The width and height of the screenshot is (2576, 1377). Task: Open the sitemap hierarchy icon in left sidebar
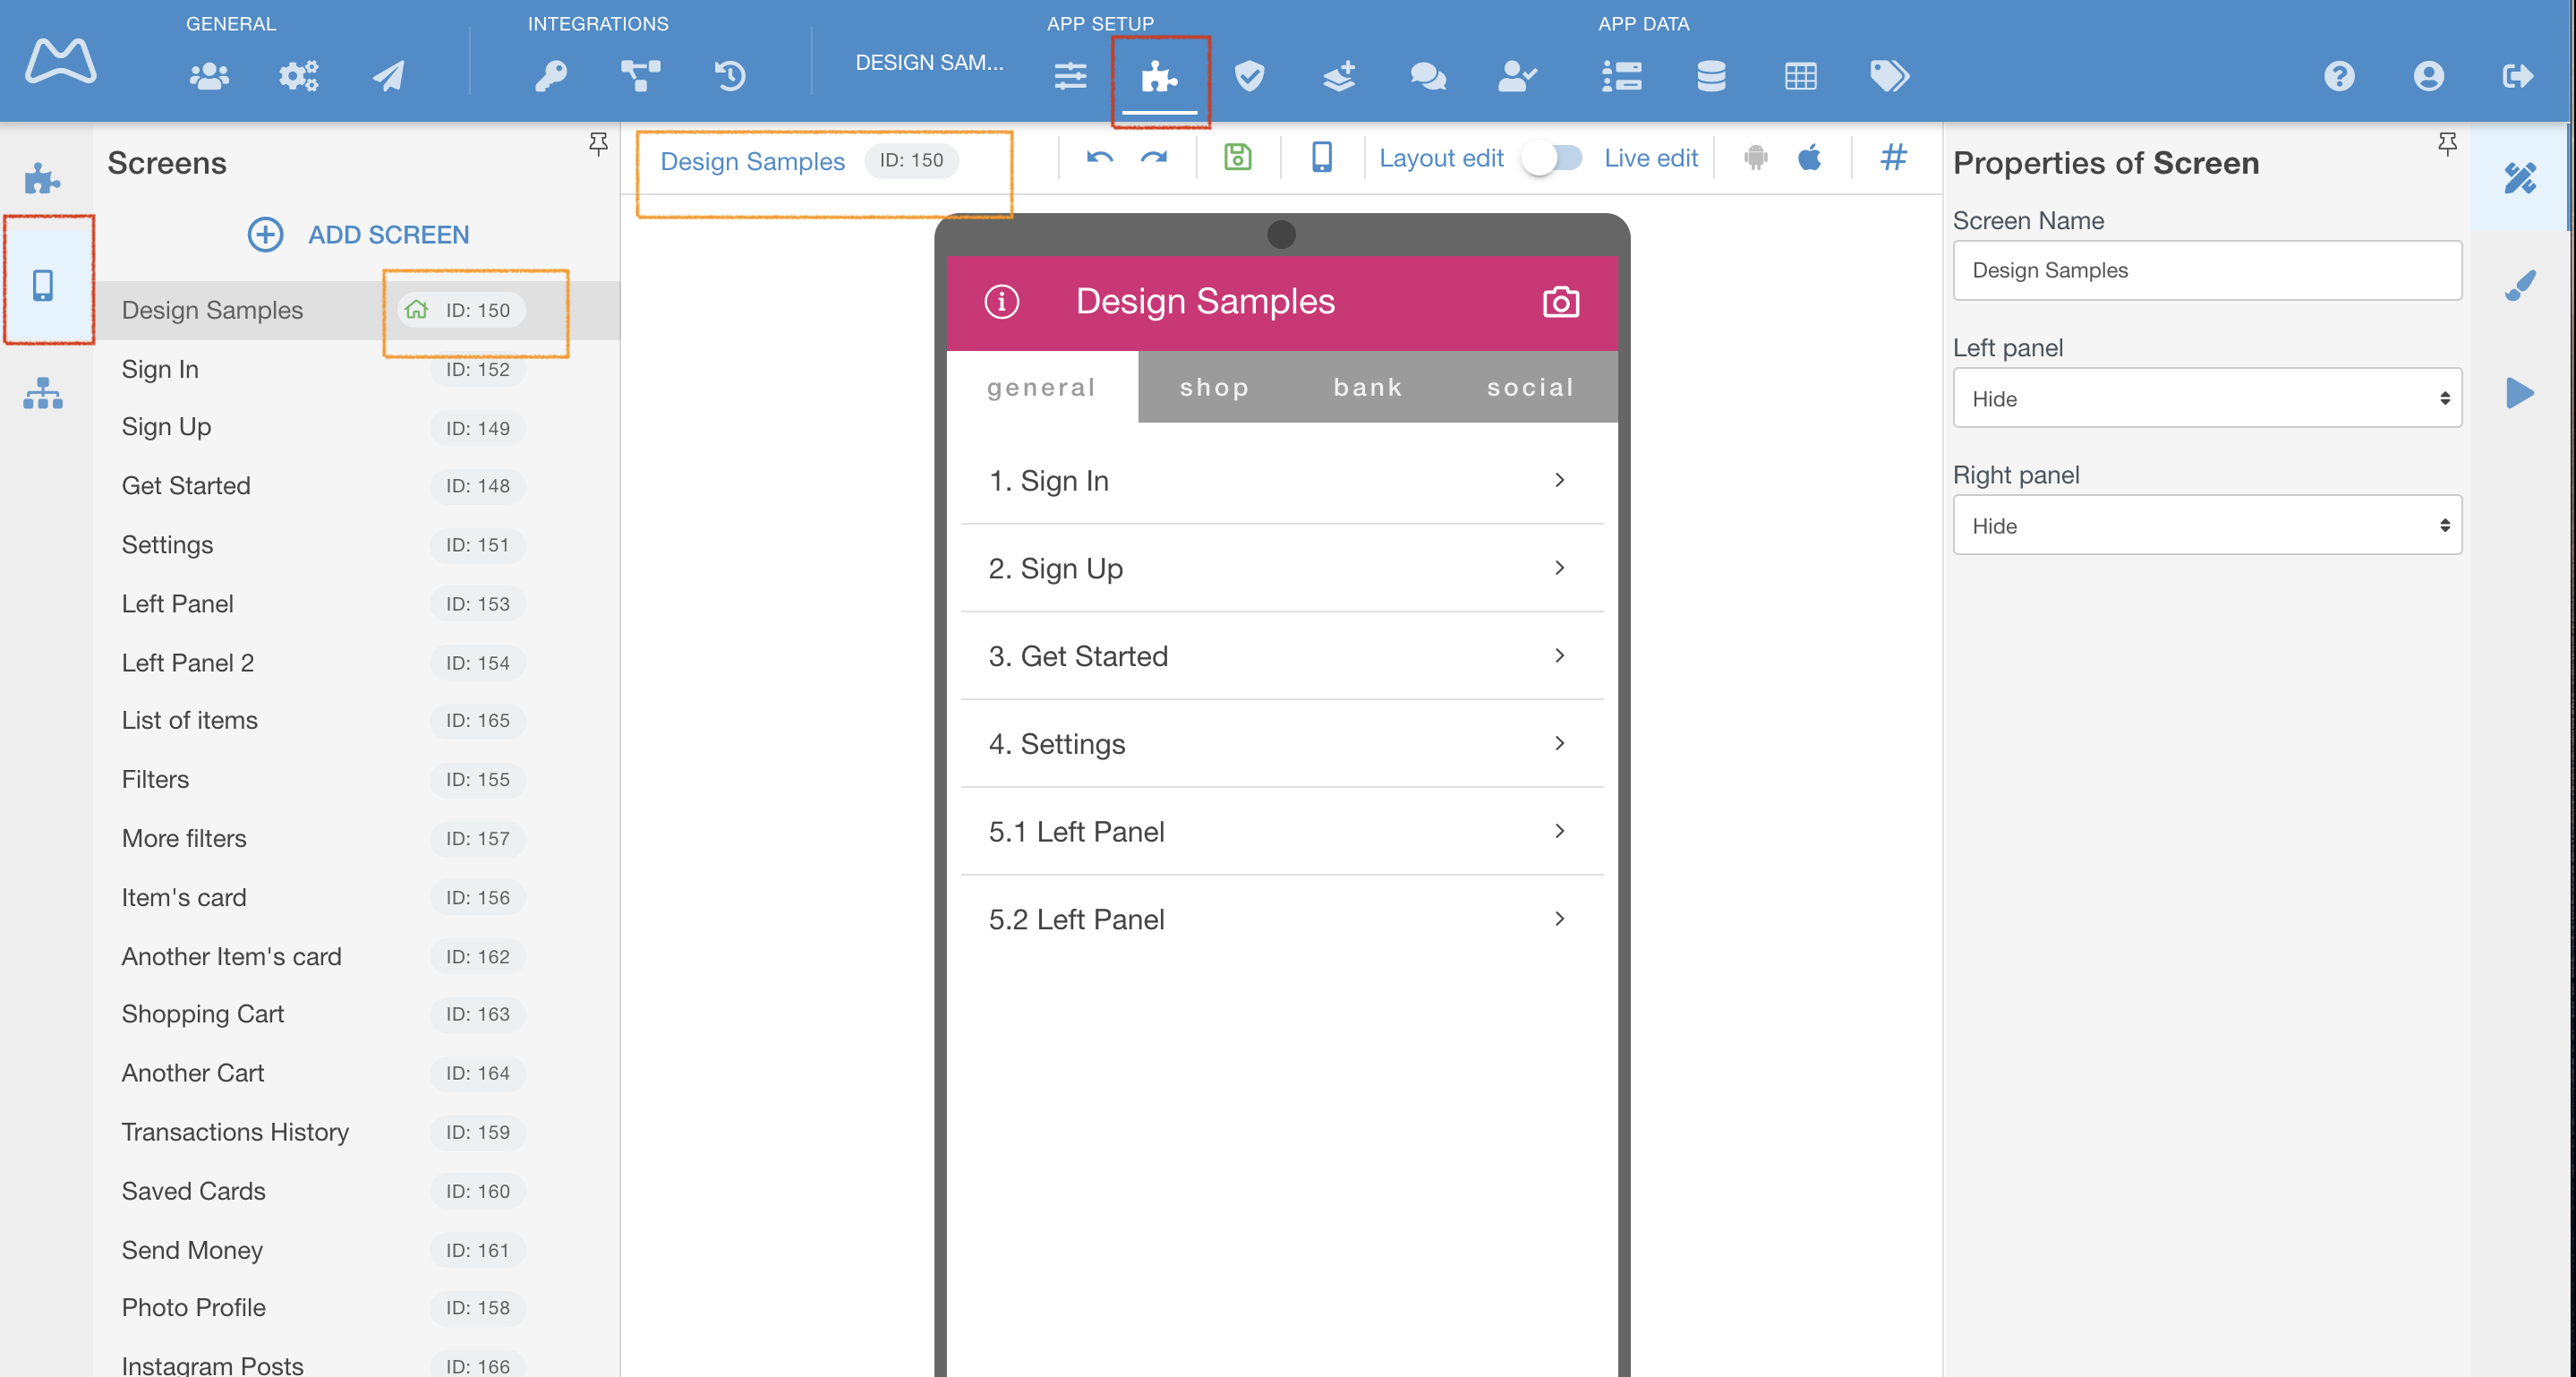pos(43,393)
